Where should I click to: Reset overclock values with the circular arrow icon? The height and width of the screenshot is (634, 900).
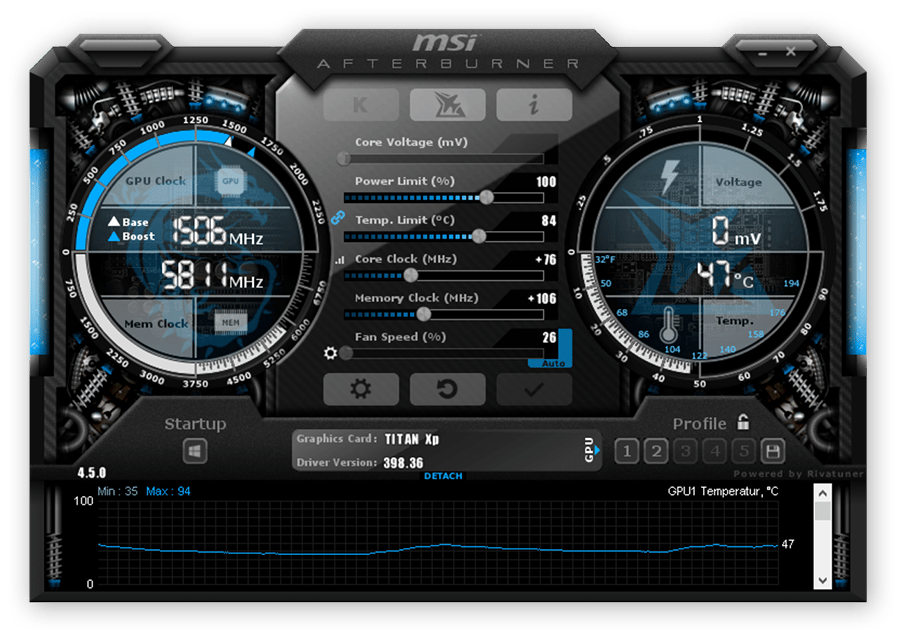[x=448, y=390]
